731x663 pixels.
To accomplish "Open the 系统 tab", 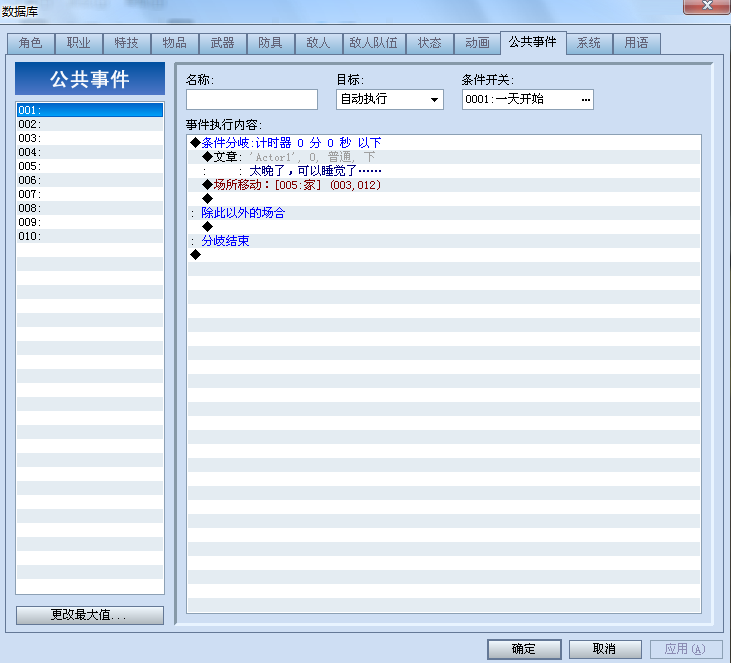I will tap(589, 43).
